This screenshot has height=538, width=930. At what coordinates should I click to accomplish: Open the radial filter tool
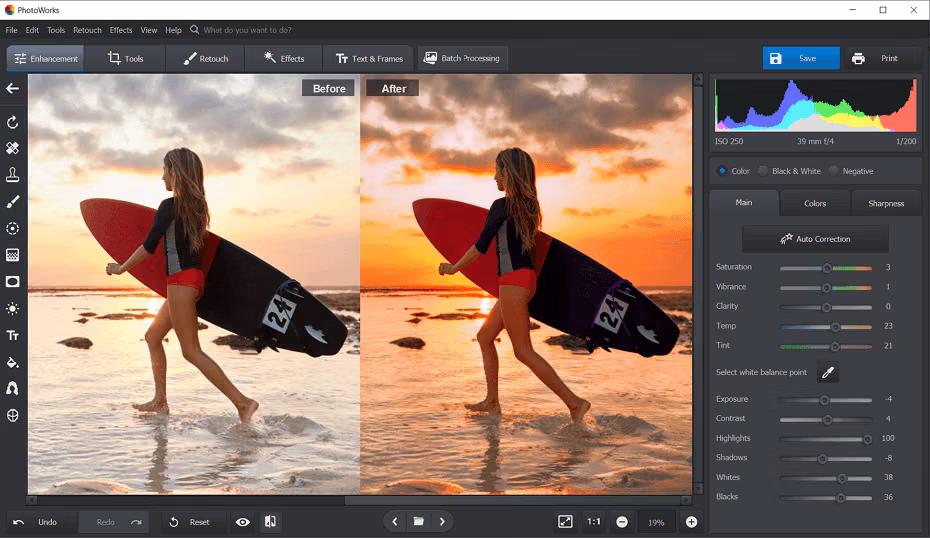click(x=12, y=228)
